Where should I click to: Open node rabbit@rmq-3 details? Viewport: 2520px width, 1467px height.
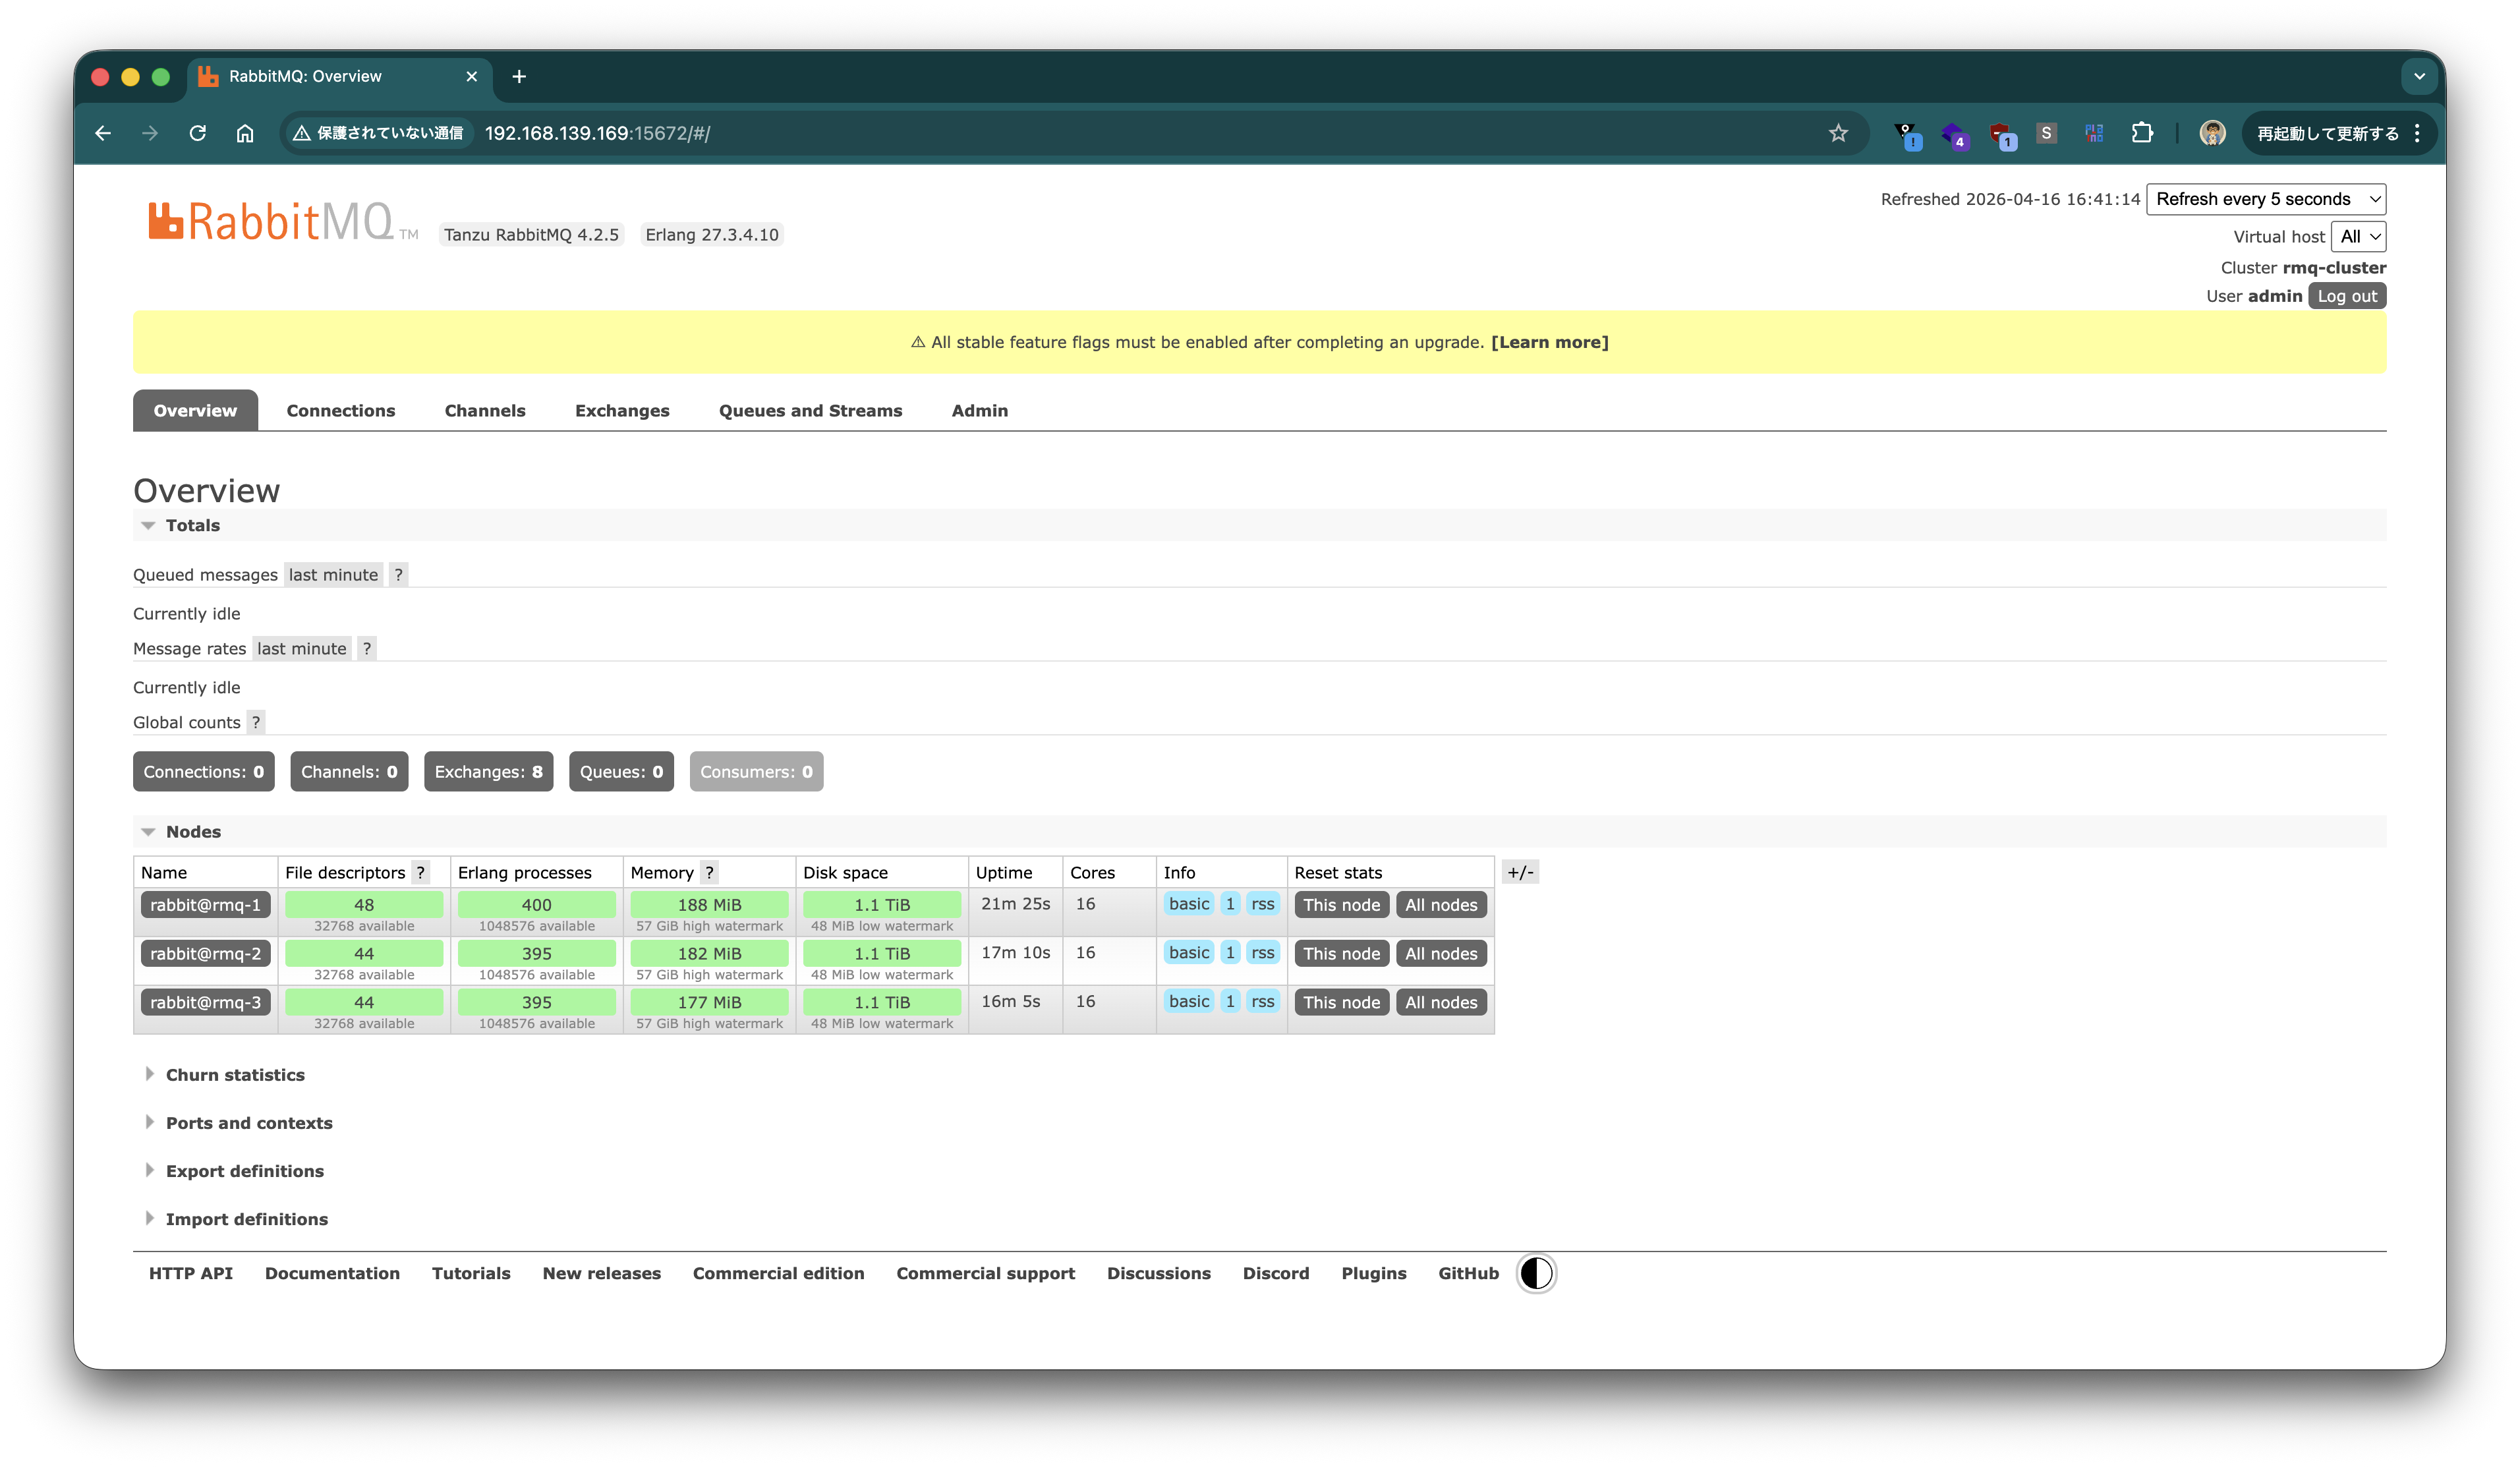pos(205,1002)
